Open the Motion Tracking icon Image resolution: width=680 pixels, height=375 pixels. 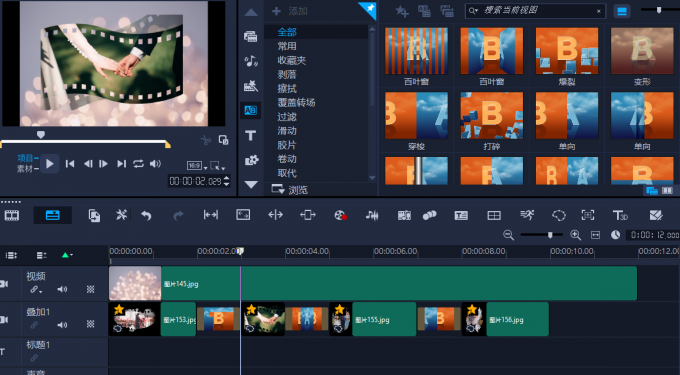pos(429,215)
